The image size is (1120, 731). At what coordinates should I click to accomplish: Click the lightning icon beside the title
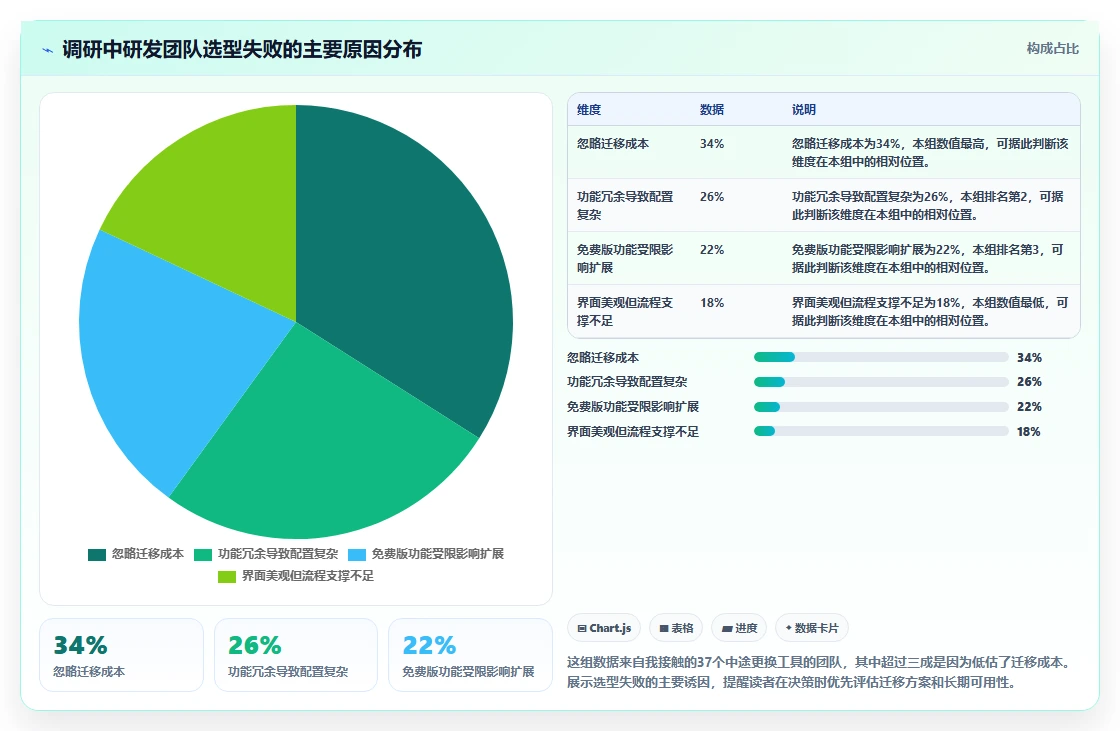(x=48, y=50)
